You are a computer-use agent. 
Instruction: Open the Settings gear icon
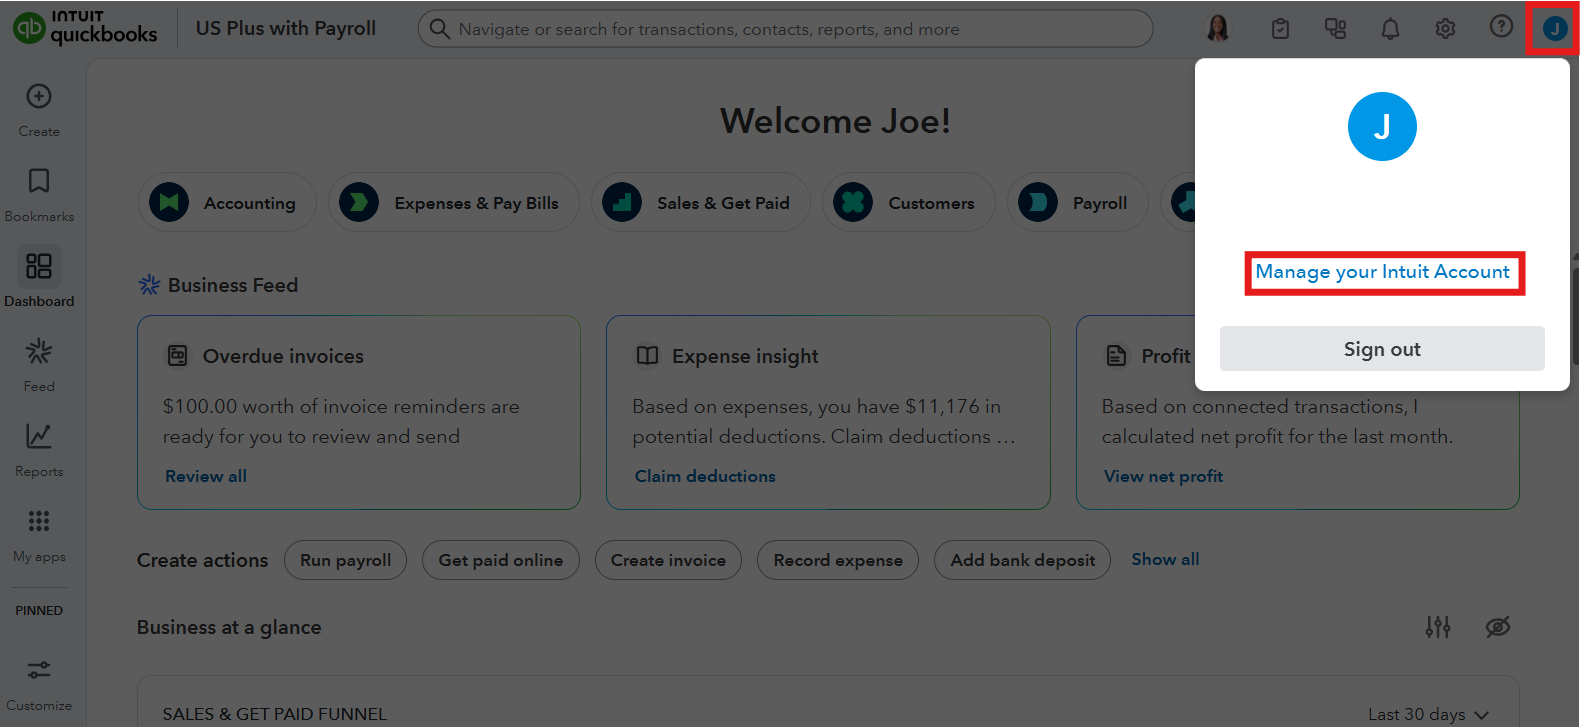coord(1445,29)
